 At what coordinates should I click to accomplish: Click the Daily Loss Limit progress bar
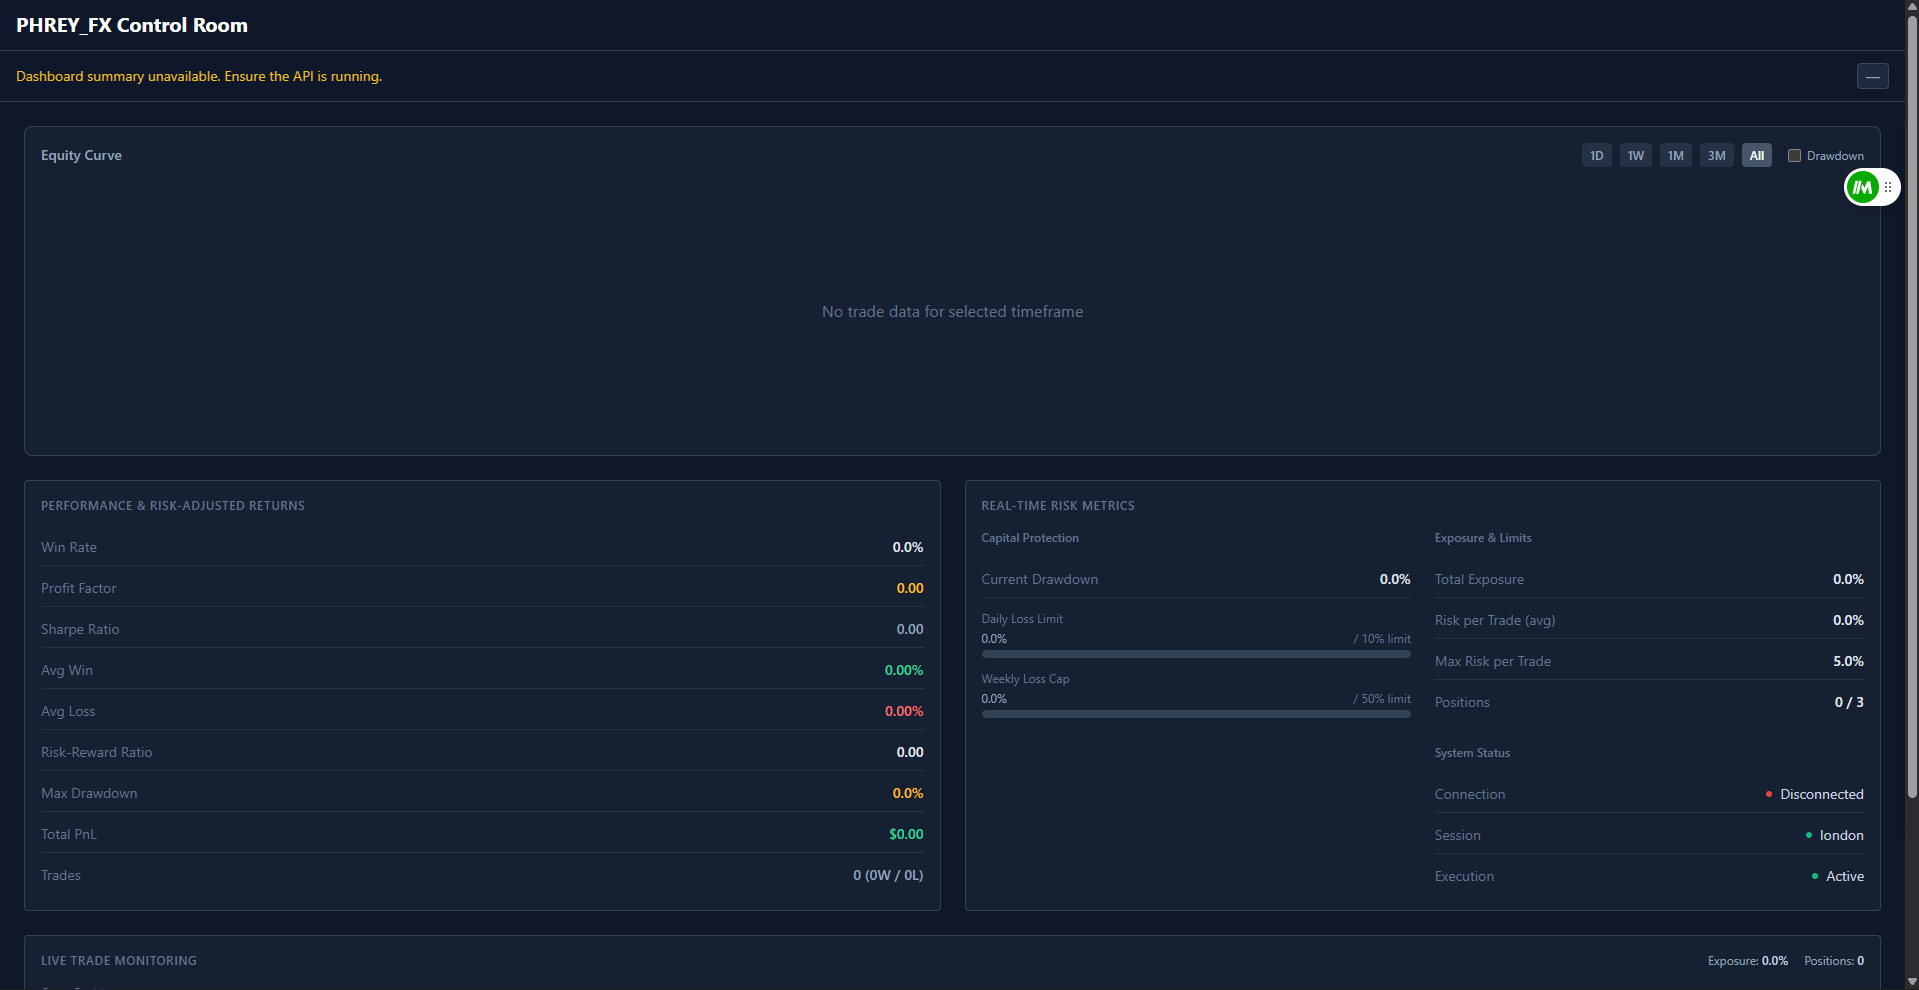tap(1195, 654)
